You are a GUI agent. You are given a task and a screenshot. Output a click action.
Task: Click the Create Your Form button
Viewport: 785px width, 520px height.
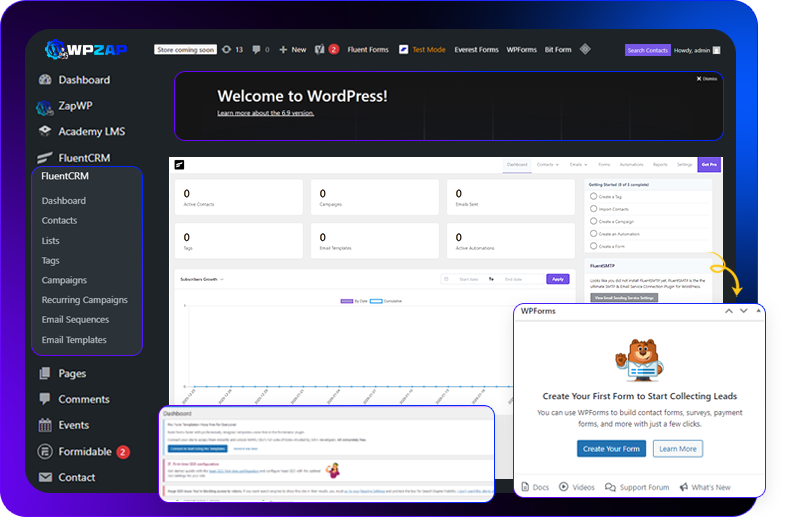[611, 449]
